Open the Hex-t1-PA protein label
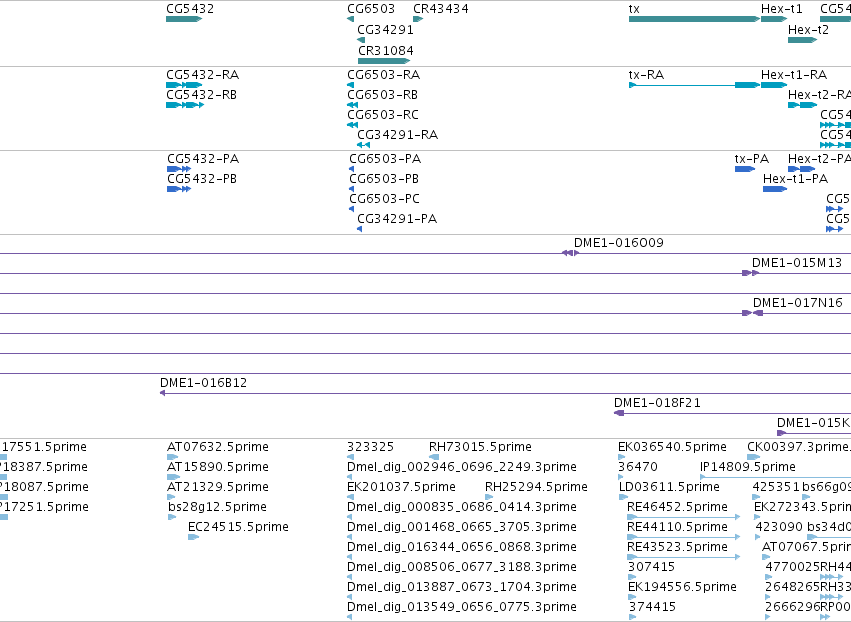 [x=795, y=179]
